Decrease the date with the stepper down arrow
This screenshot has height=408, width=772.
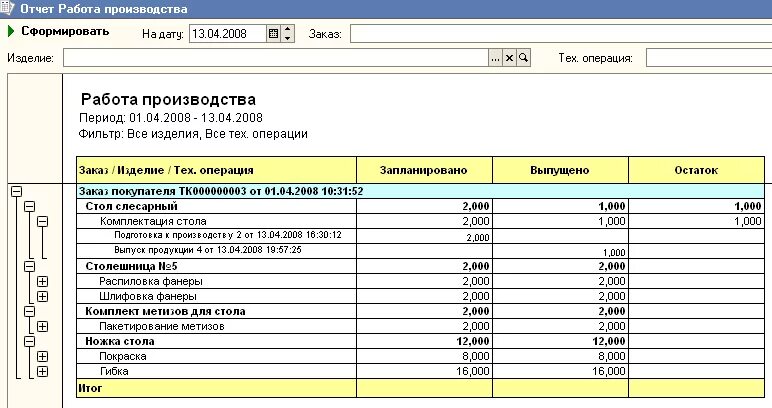pyautogui.click(x=288, y=38)
